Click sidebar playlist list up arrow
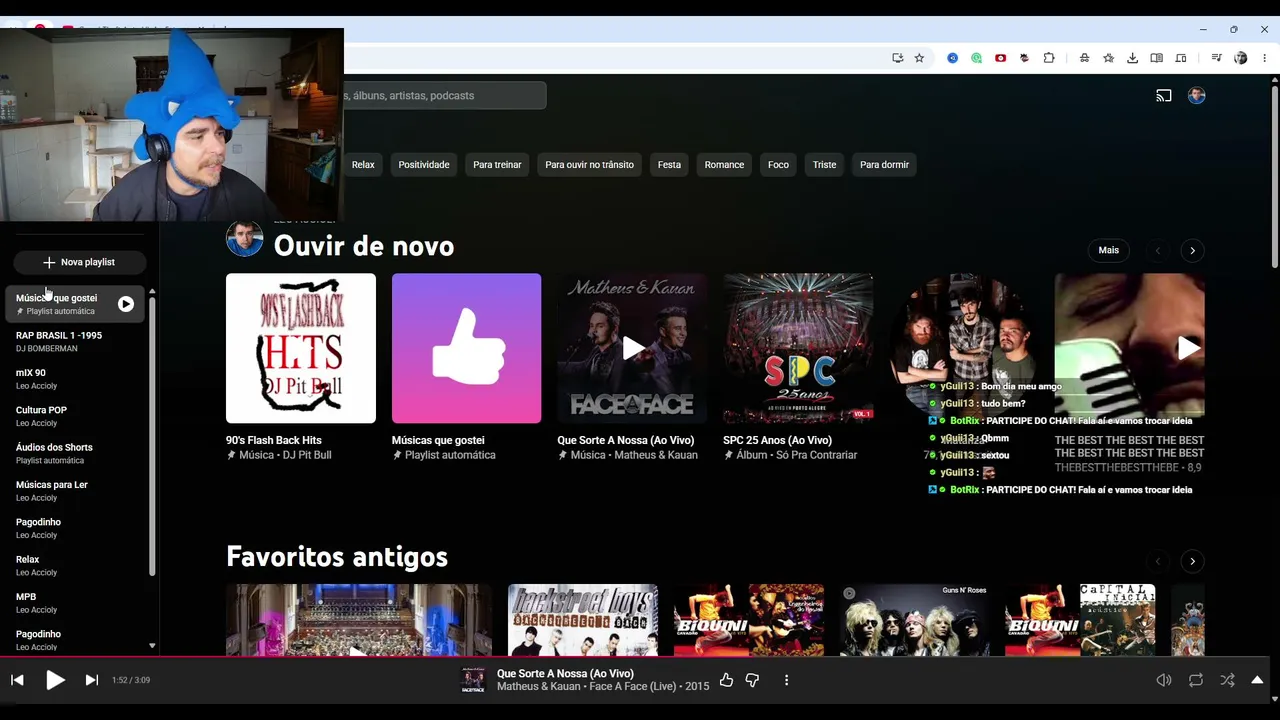1280x720 pixels. tap(152, 292)
